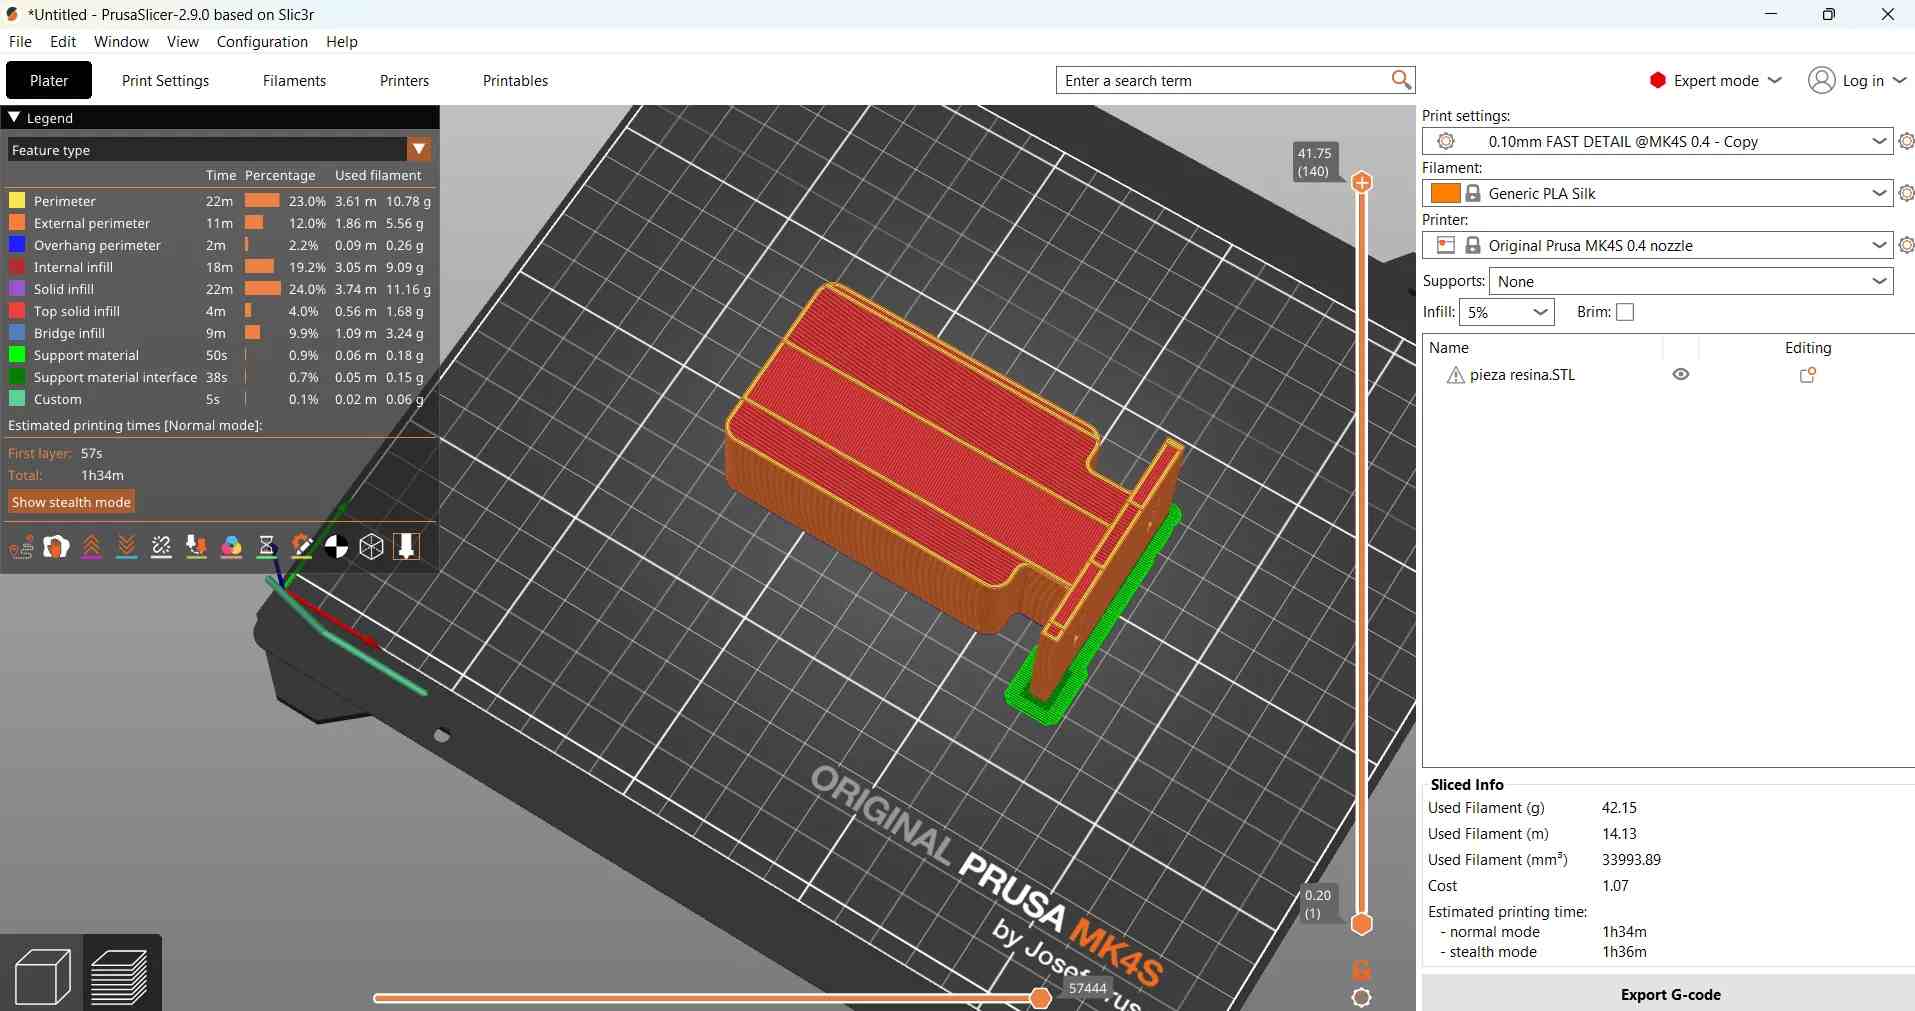
Task: Open the Infill percentage dropdown
Action: tap(1506, 312)
